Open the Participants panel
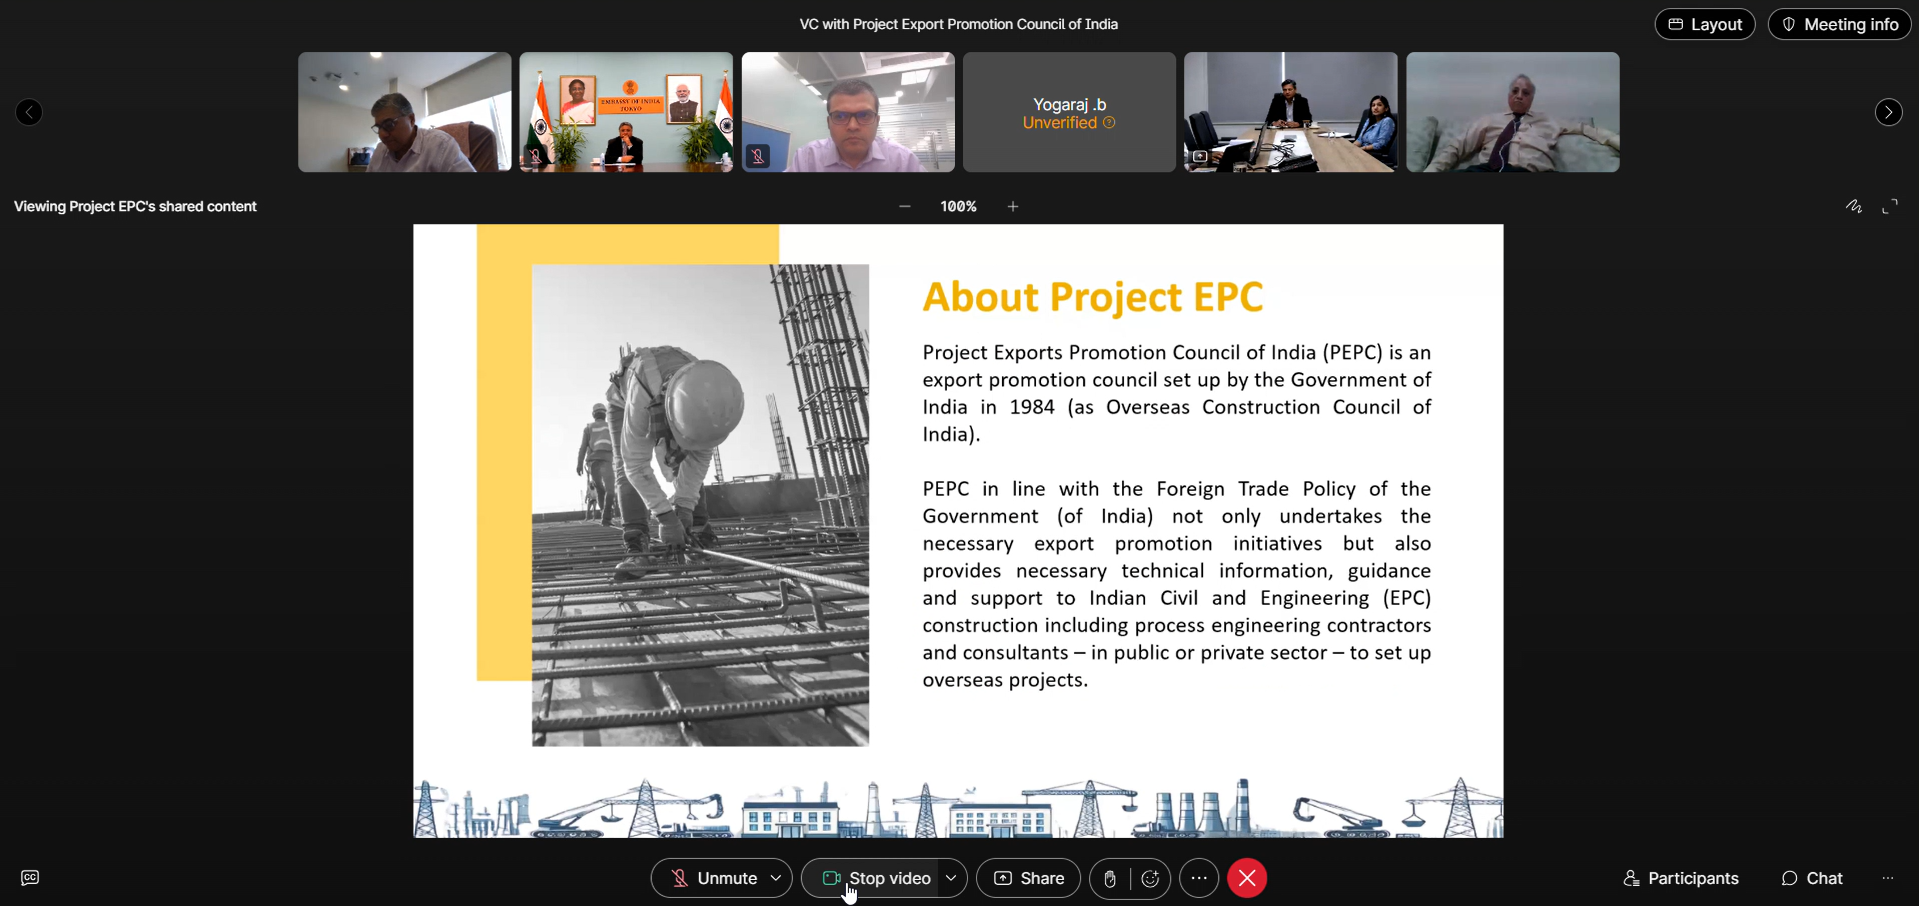 [x=1680, y=878]
